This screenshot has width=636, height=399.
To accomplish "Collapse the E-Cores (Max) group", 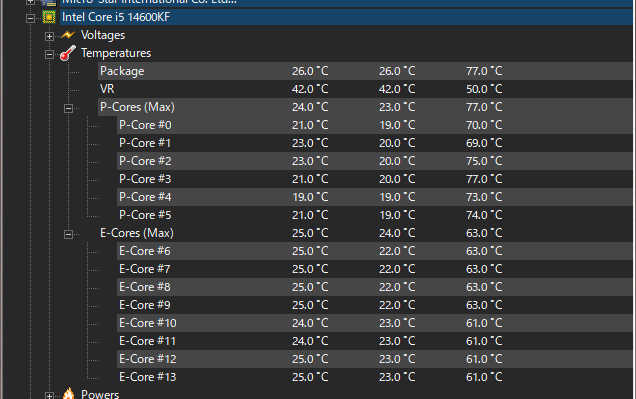I will pos(68,234).
